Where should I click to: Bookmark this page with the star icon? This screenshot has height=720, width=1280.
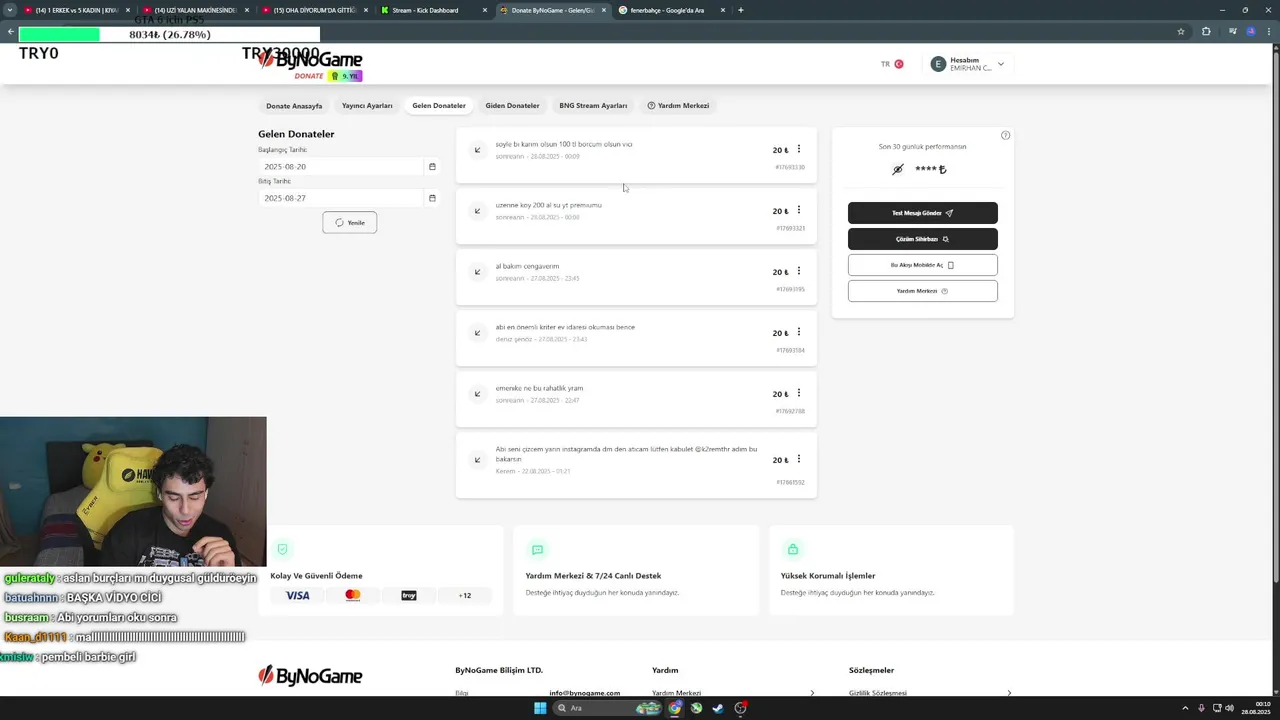1181,31
